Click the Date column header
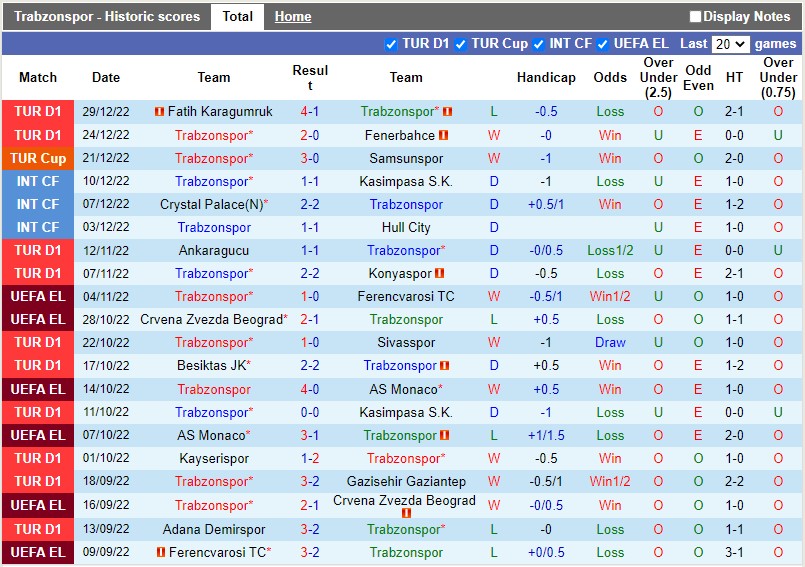Image resolution: width=805 pixels, height=567 pixels. [x=106, y=78]
